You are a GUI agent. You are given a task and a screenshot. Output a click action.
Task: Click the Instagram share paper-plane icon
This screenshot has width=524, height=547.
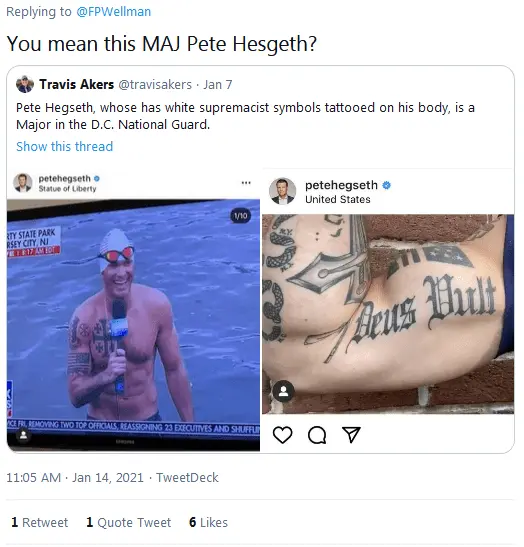(351, 435)
